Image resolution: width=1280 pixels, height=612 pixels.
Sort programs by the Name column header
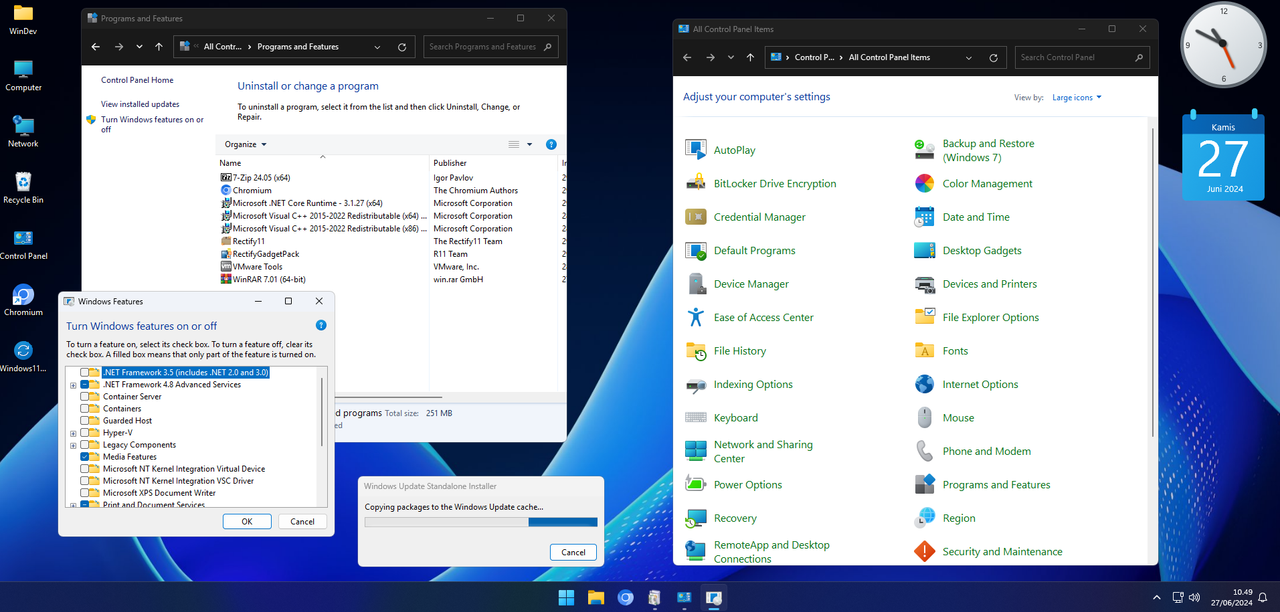(x=323, y=162)
